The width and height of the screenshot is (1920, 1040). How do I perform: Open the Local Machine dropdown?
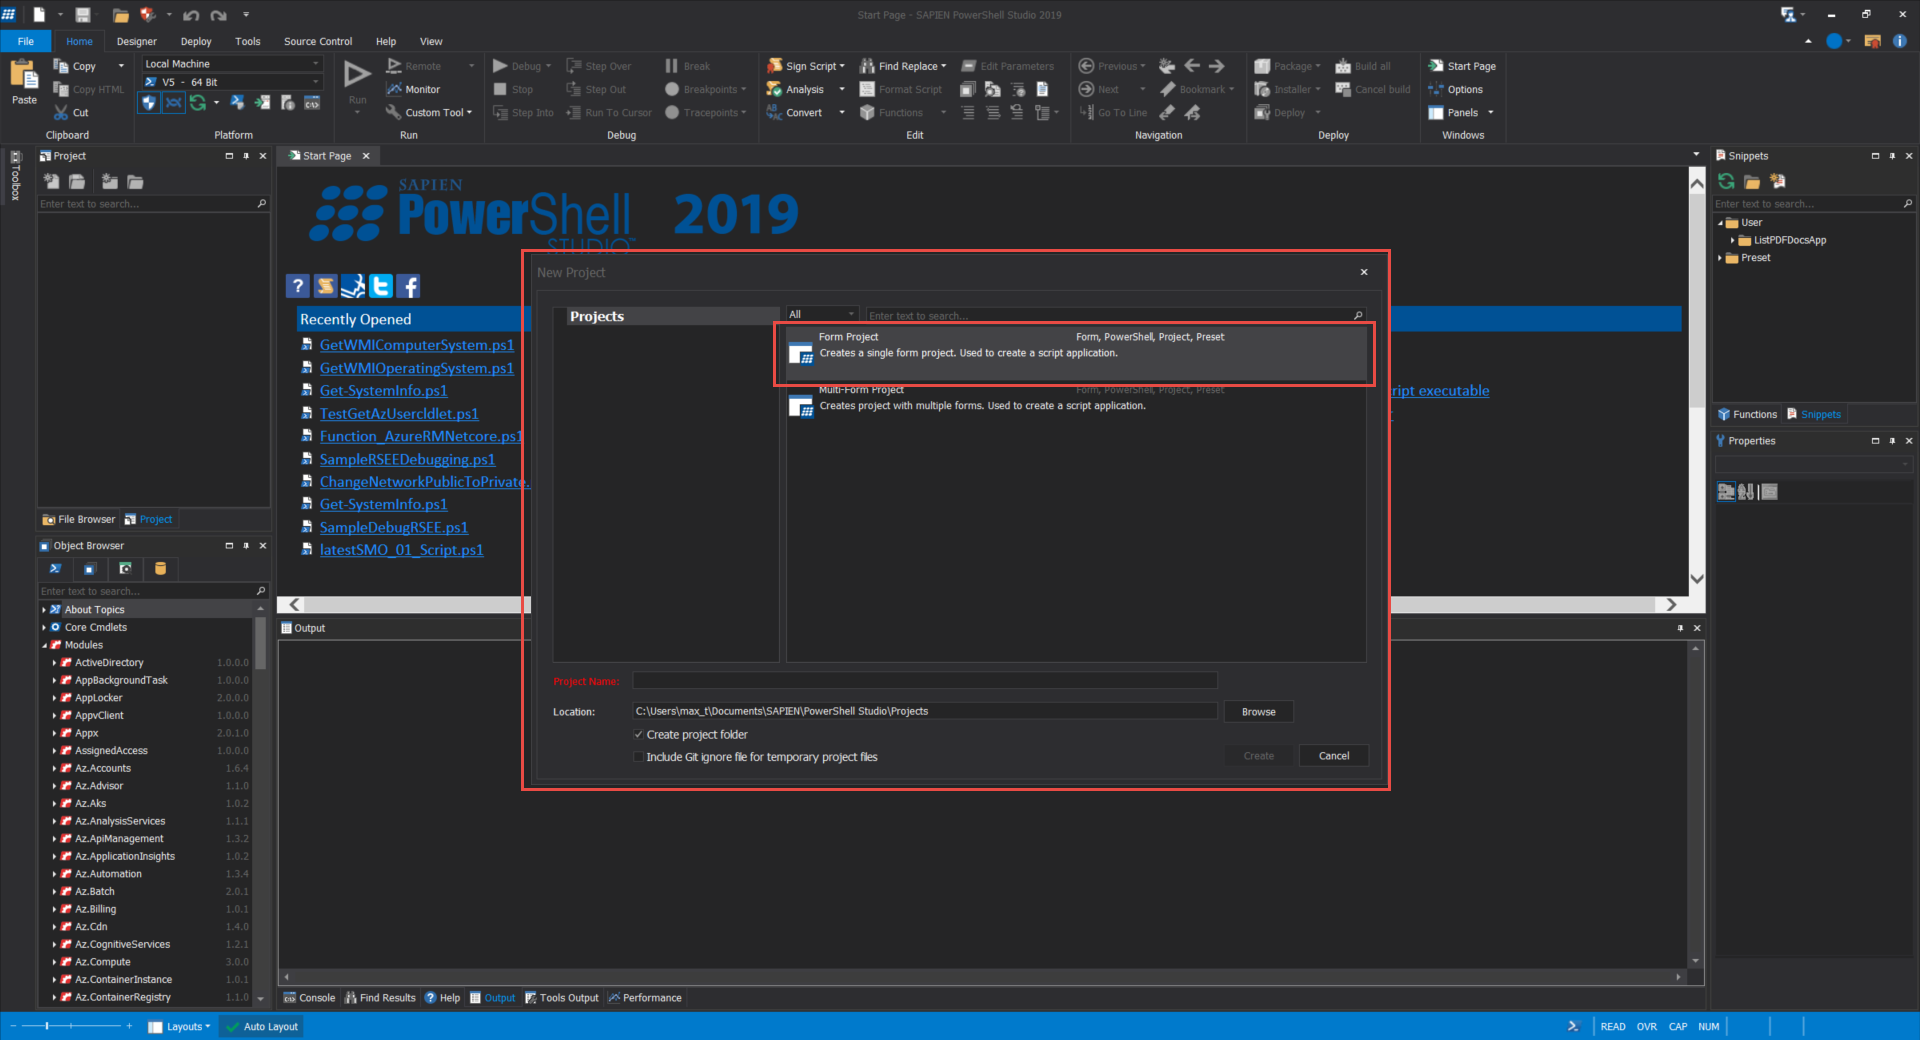click(232, 63)
